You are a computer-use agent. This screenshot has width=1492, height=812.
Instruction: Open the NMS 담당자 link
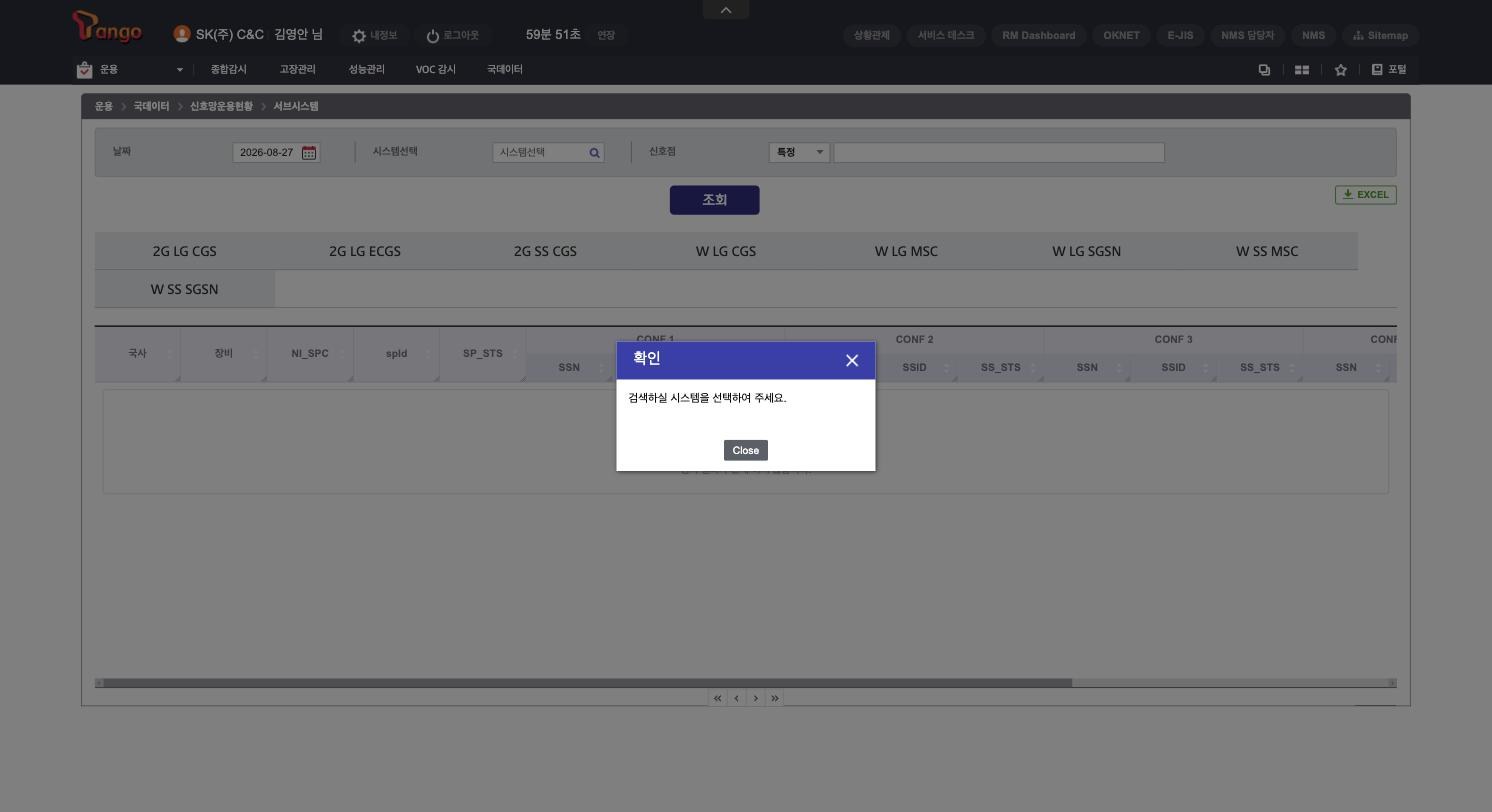(x=1247, y=35)
